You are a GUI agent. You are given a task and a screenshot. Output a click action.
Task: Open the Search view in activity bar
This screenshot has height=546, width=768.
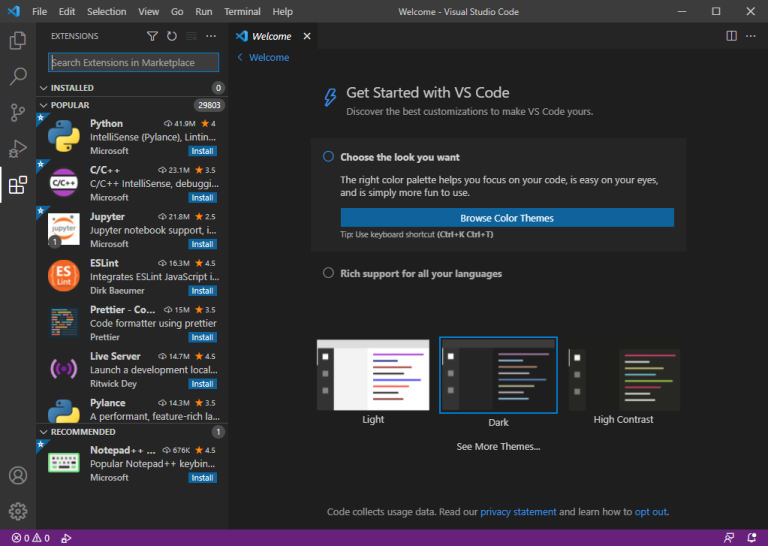click(18, 76)
